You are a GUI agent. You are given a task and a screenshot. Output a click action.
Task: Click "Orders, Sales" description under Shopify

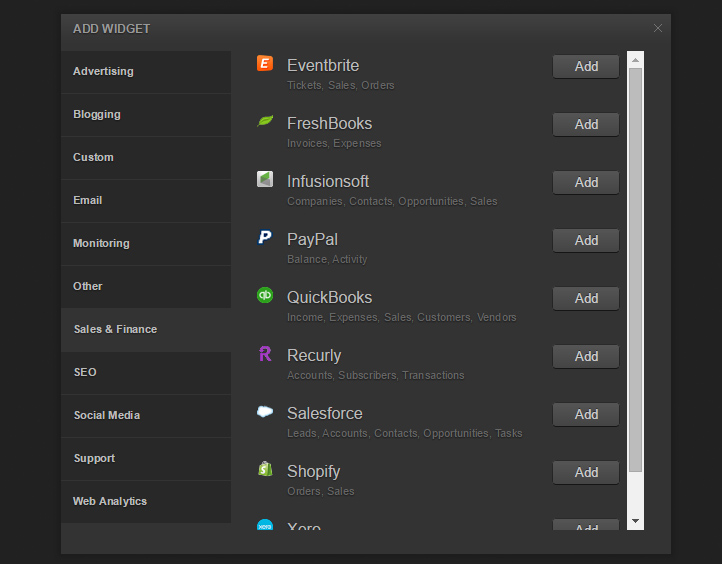[320, 491]
